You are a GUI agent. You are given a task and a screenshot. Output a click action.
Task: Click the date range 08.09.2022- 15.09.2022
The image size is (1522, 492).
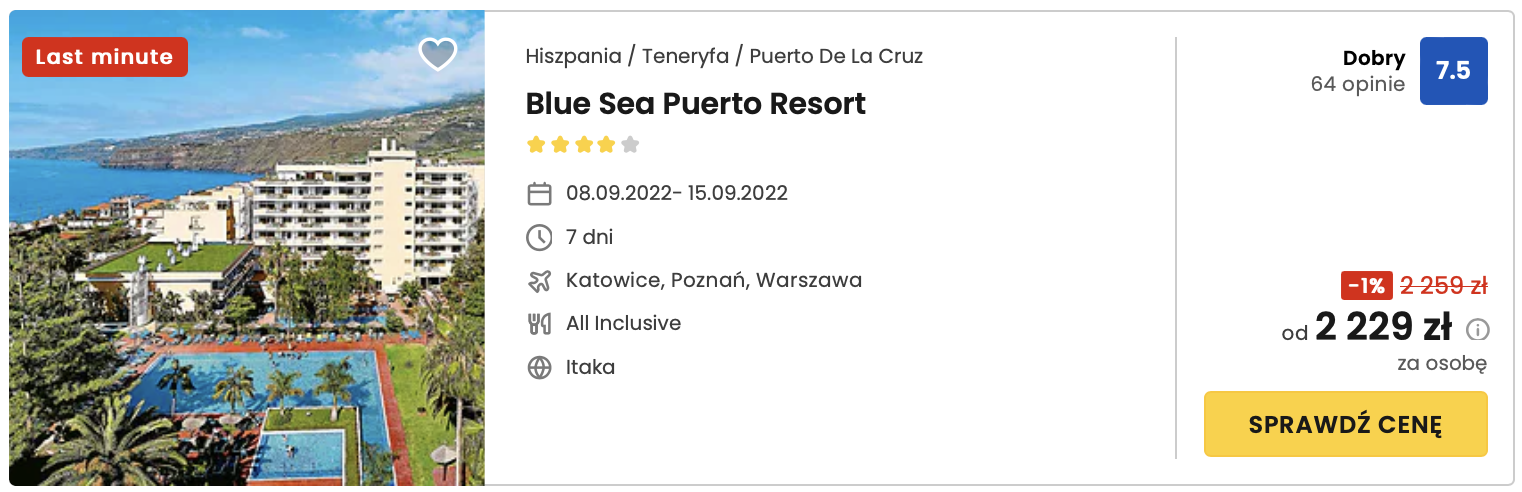tap(677, 193)
